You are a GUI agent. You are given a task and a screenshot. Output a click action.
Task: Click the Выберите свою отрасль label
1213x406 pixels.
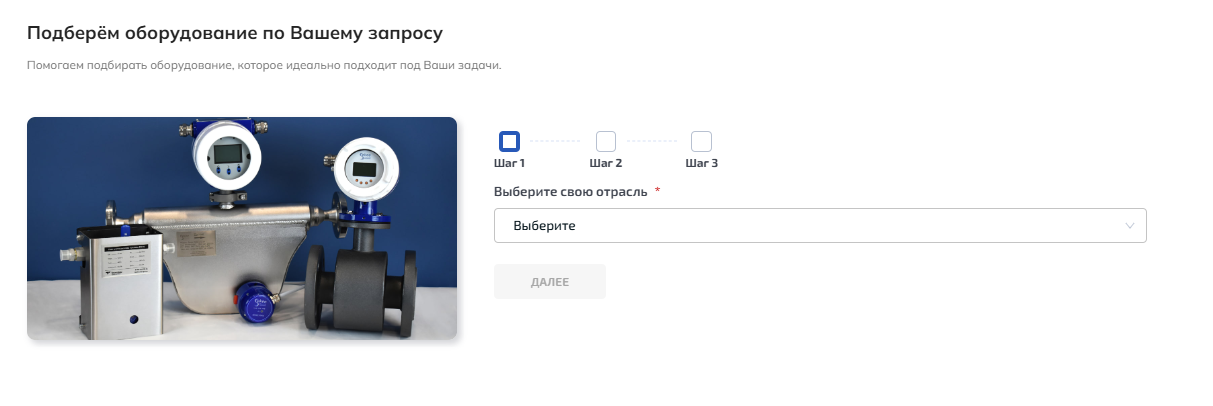click(570, 191)
